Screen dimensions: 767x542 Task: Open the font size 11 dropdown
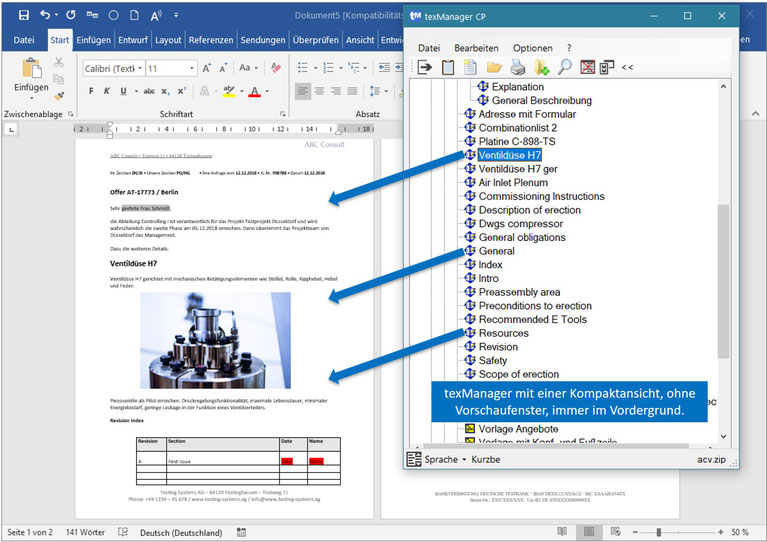point(192,68)
